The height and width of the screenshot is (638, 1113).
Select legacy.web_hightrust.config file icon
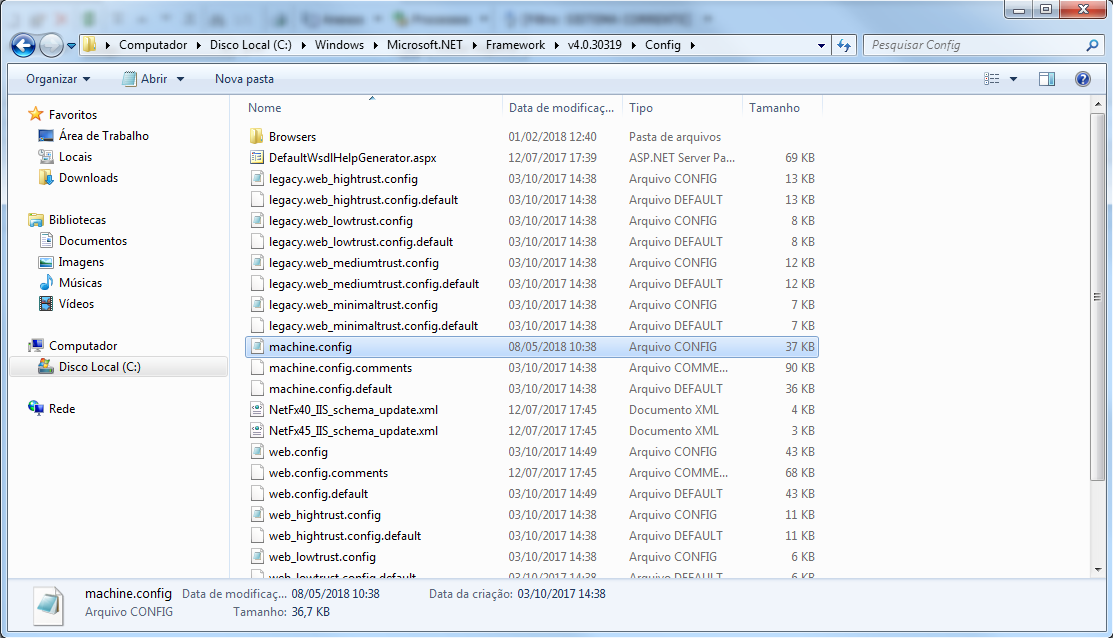tap(257, 179)
